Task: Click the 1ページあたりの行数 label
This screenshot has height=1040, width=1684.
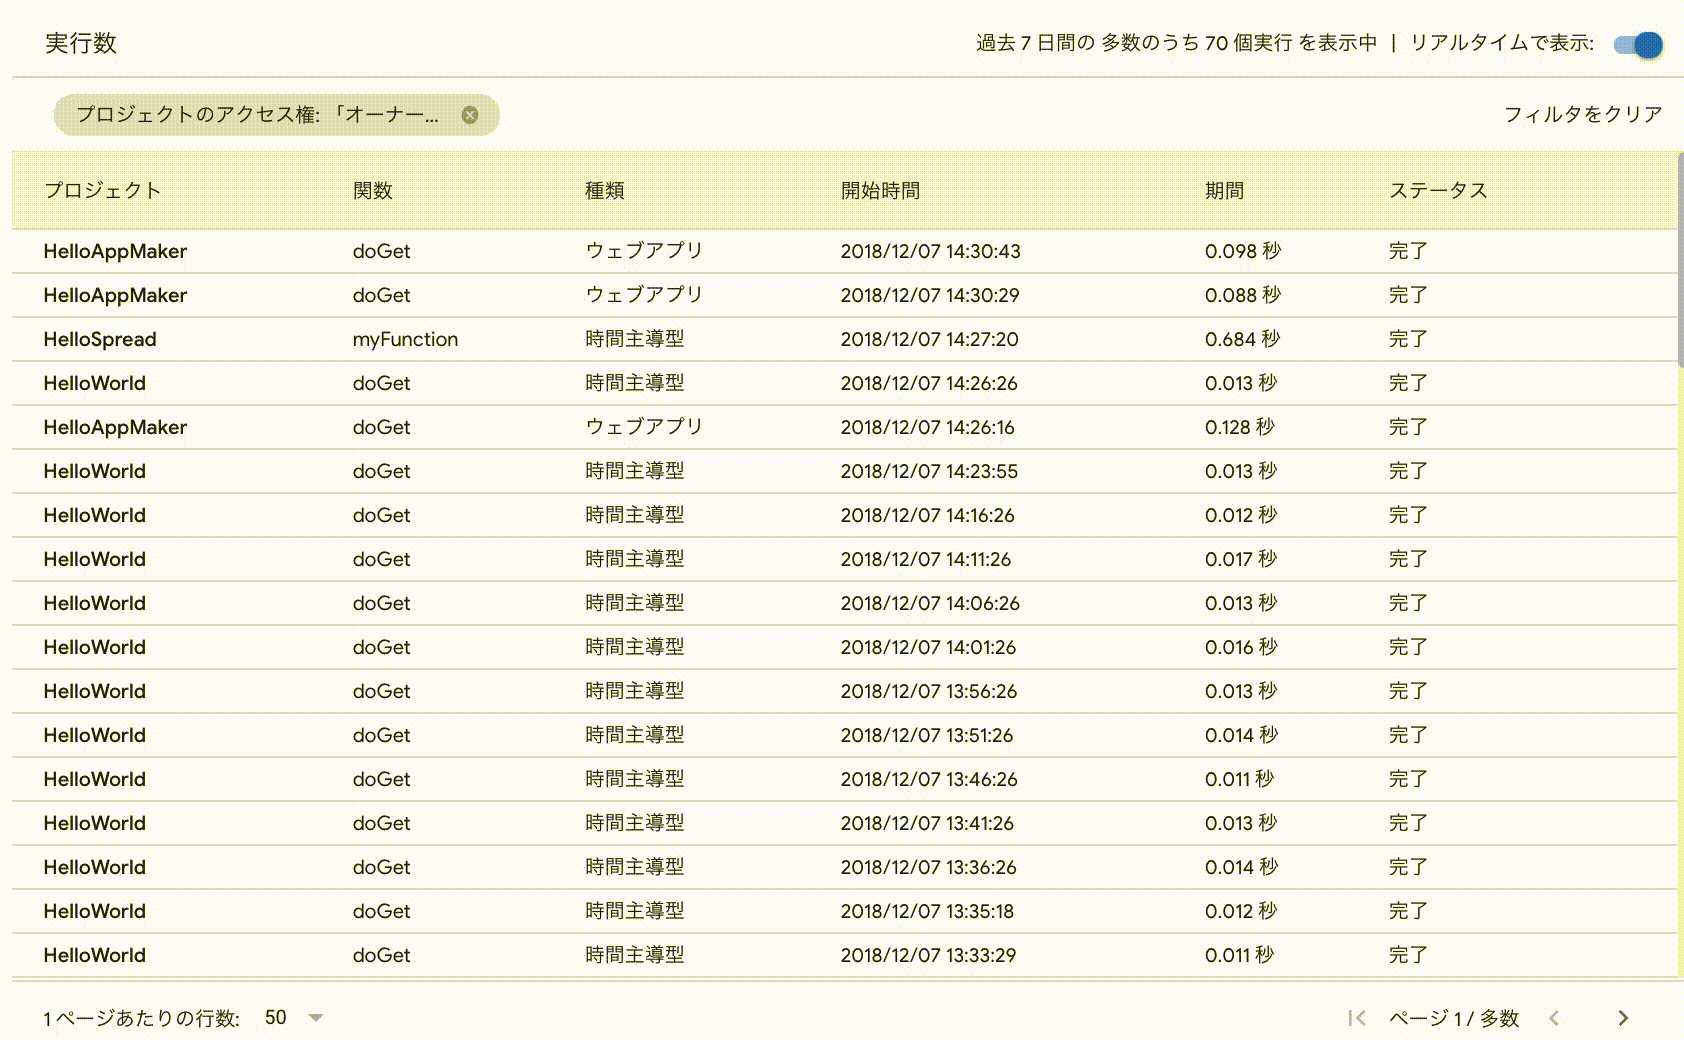Action: point(142,1018)
